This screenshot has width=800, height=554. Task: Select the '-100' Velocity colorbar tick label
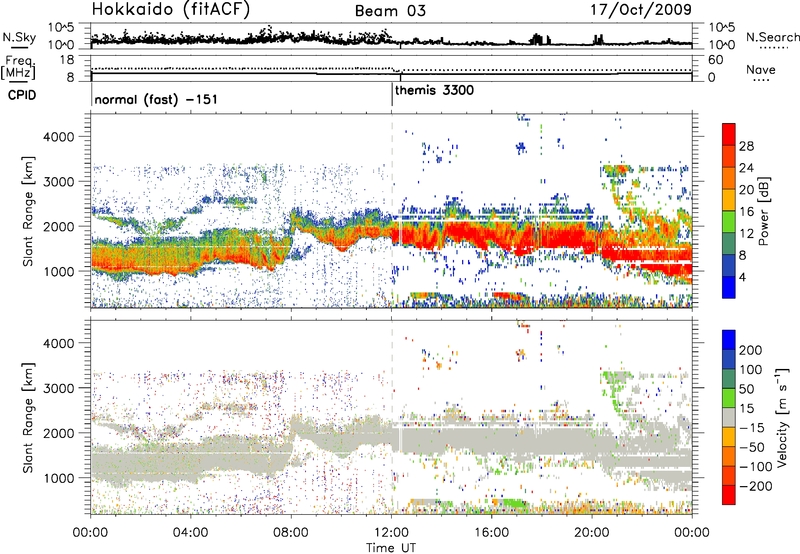point(756,466)
